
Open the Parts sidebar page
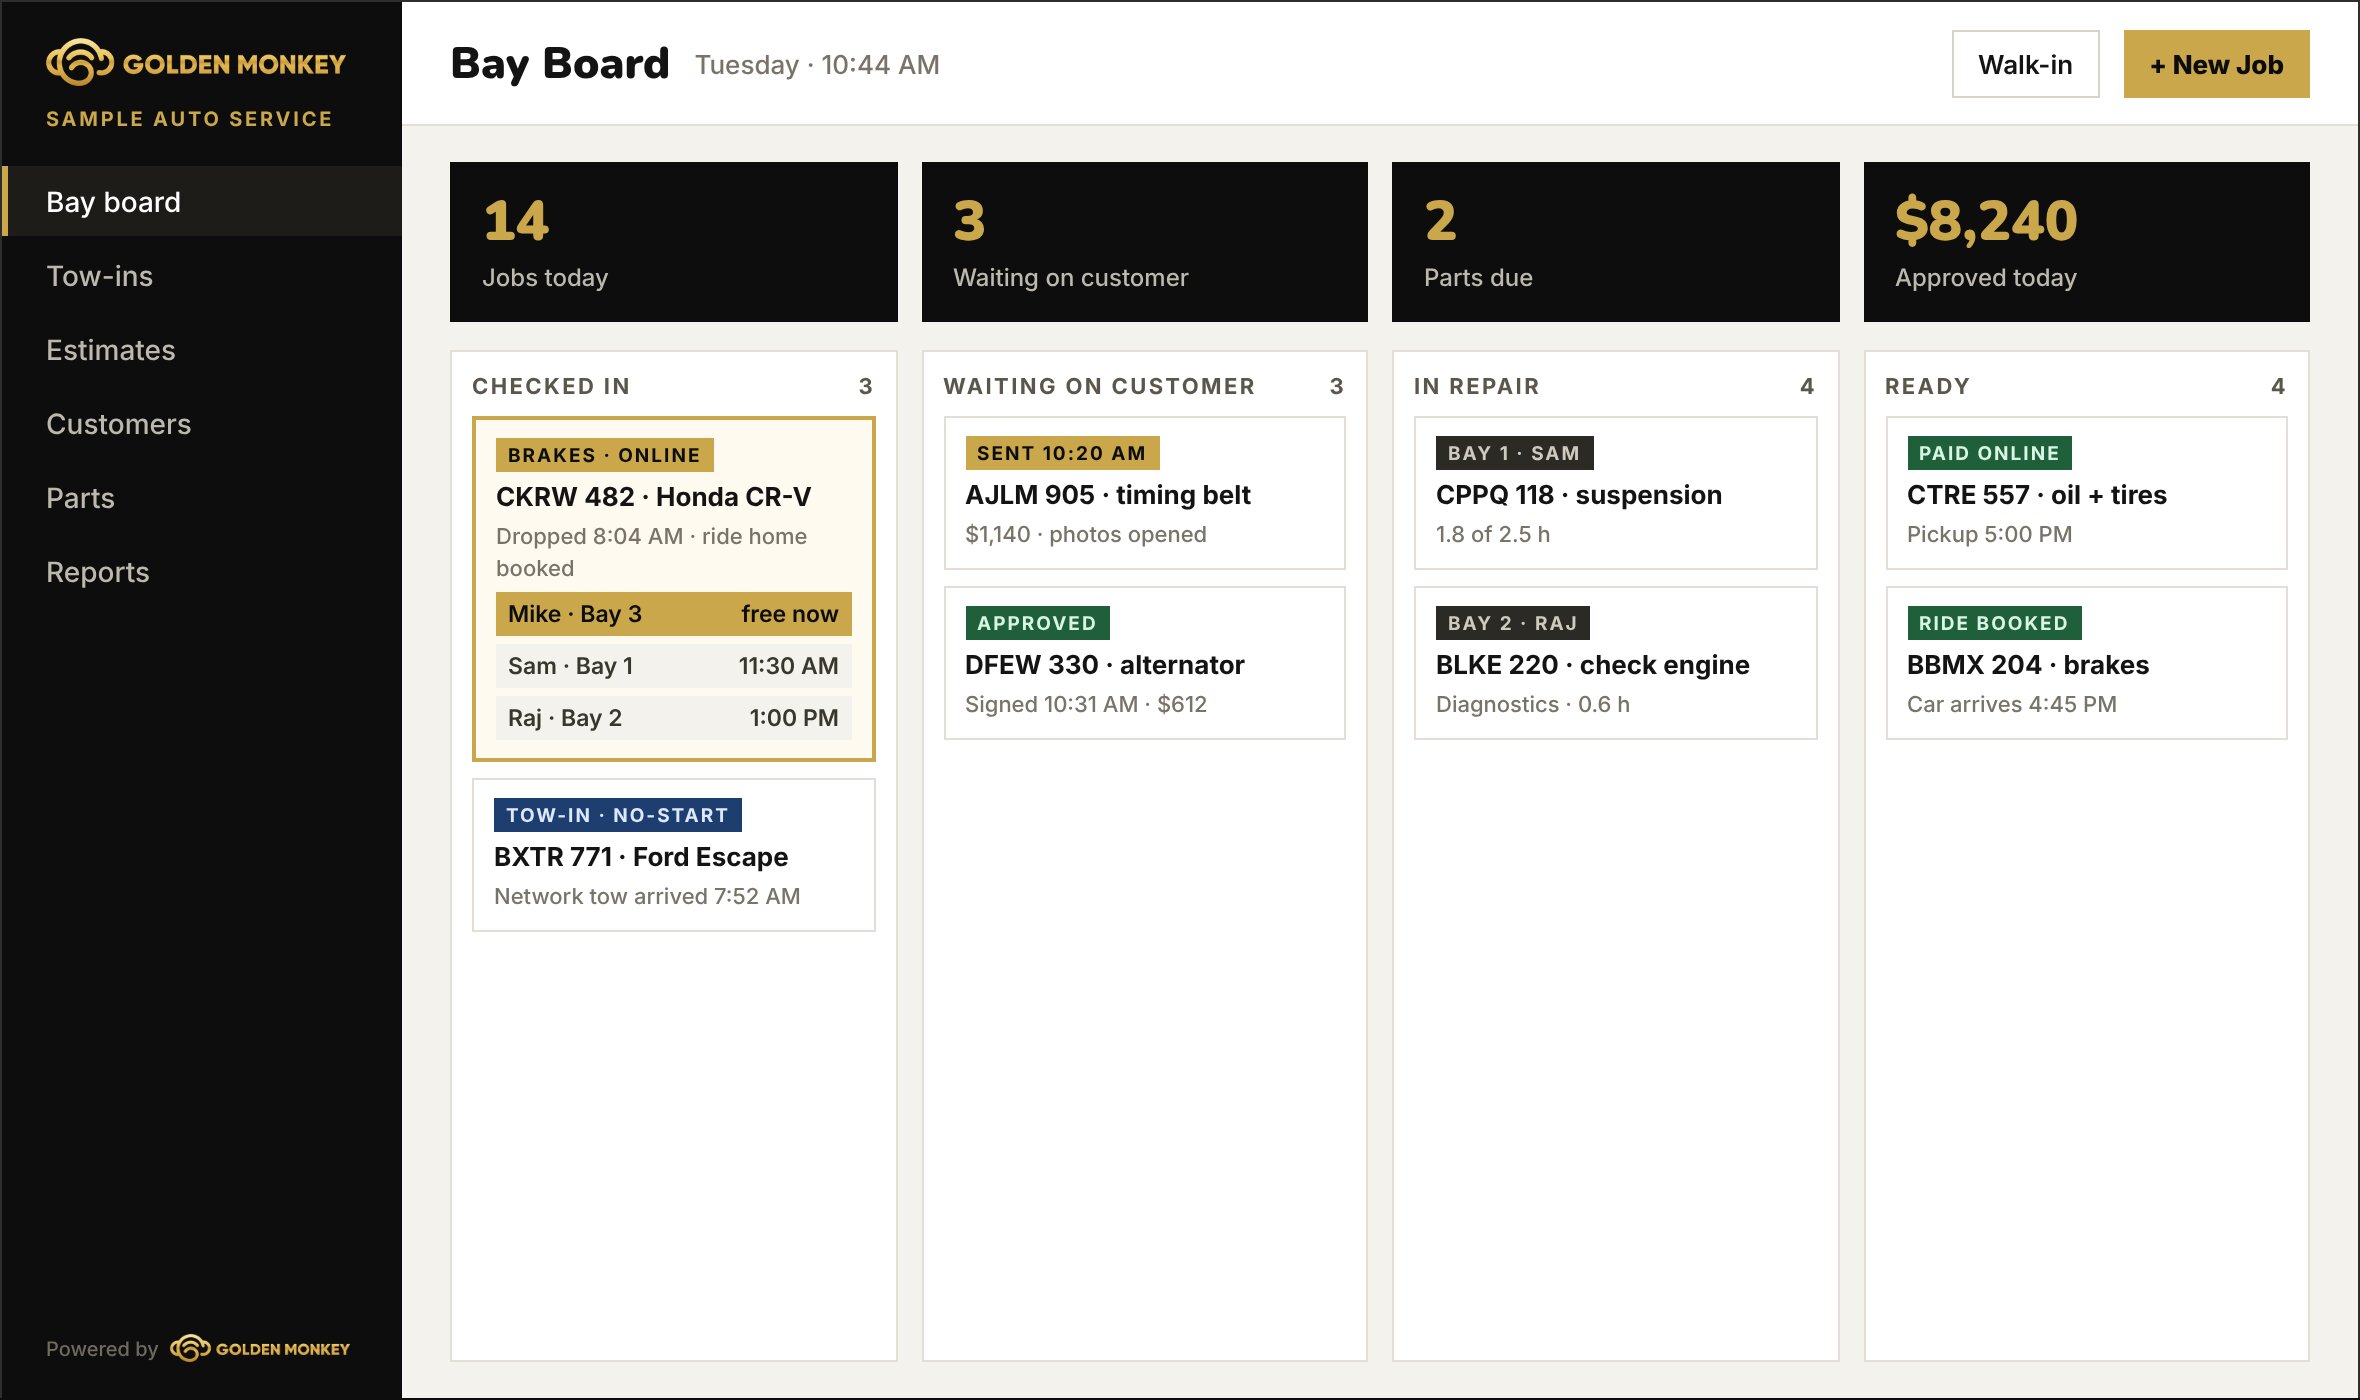pyautogui.click(x=201, y=497)
